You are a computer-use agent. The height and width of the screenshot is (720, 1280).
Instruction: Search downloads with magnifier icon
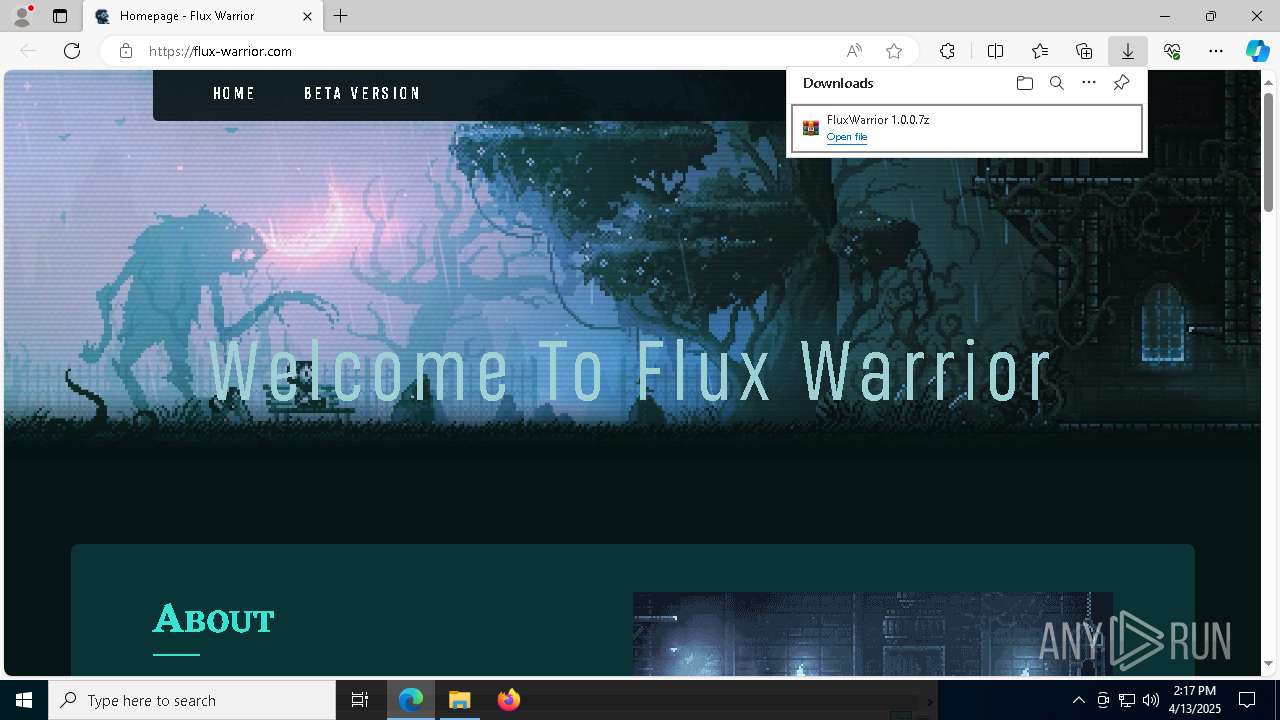click(x=1056, y=83)
